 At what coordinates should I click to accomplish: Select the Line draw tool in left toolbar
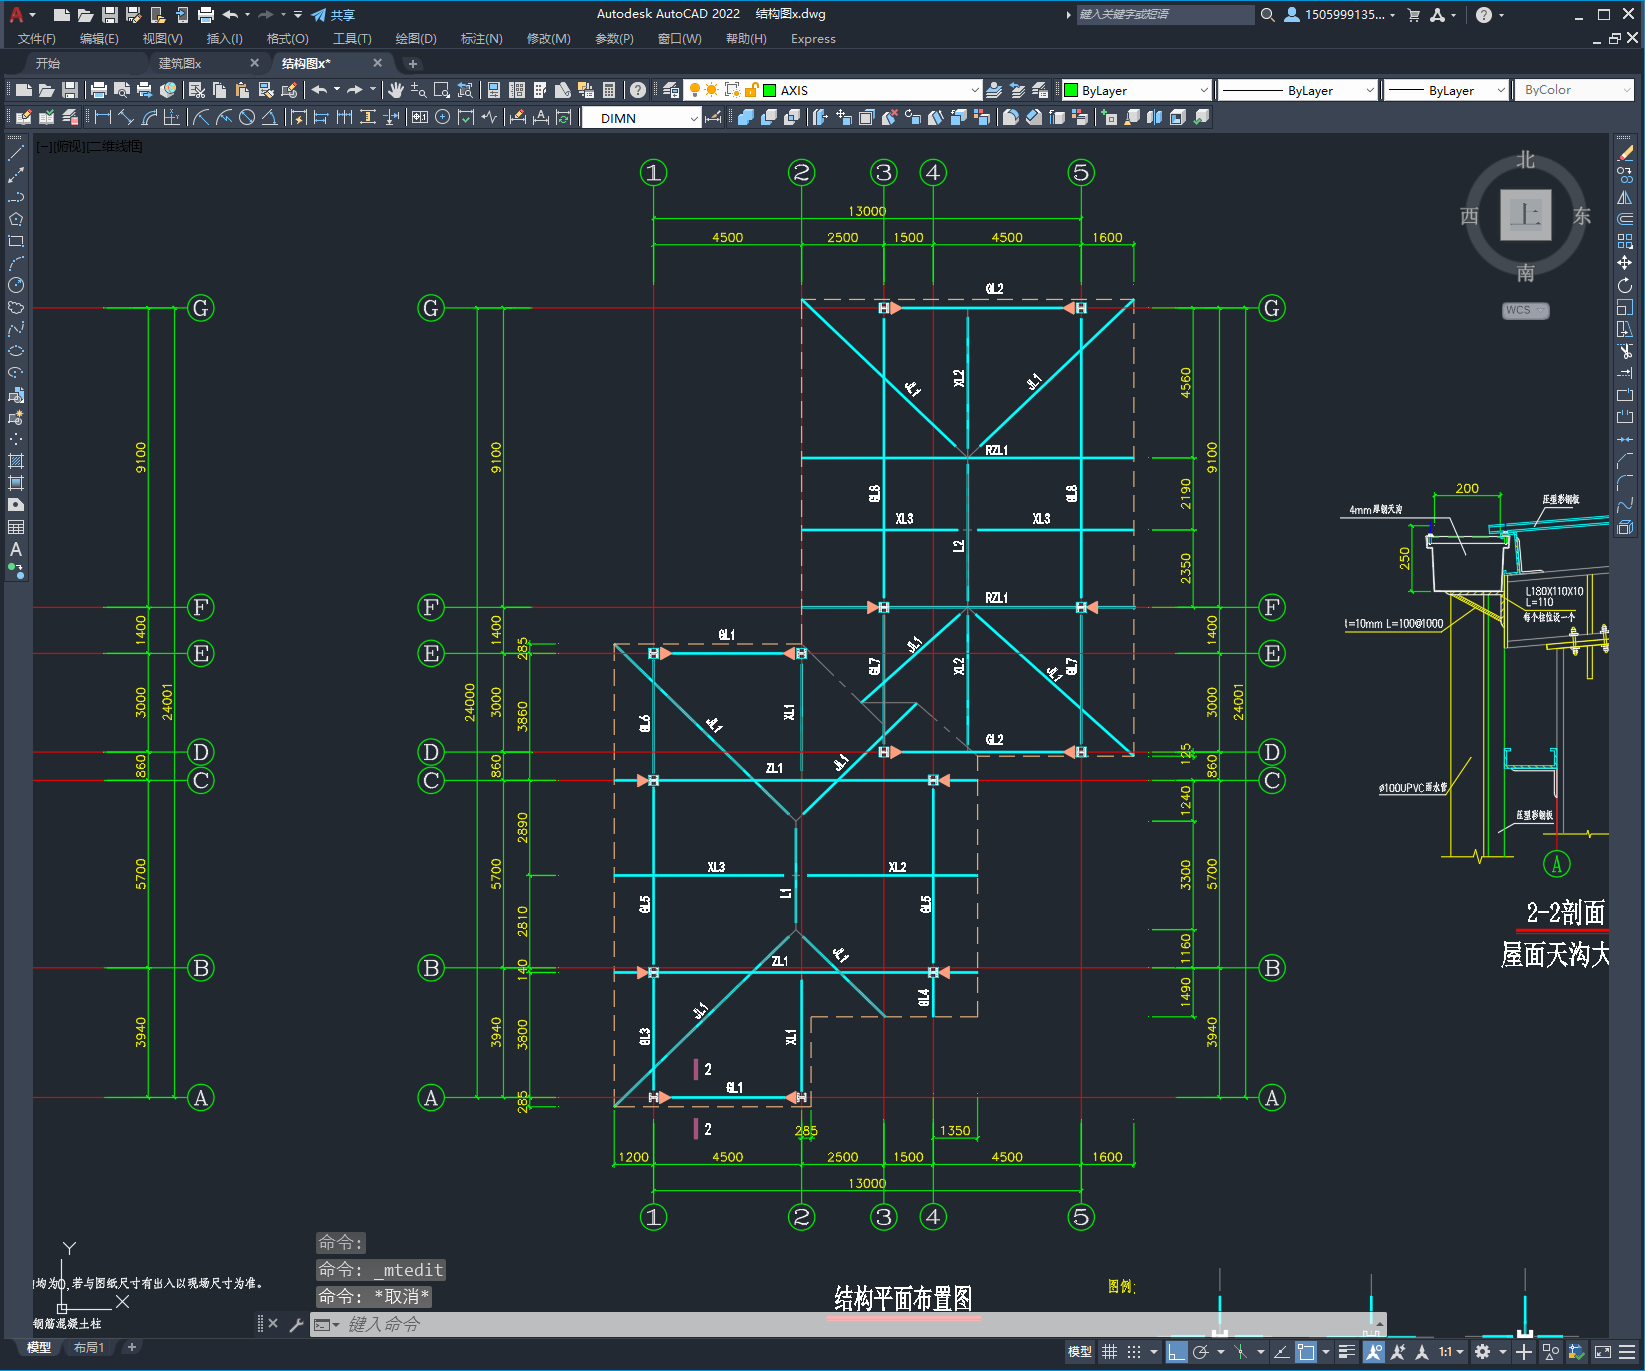click(16, 153)
